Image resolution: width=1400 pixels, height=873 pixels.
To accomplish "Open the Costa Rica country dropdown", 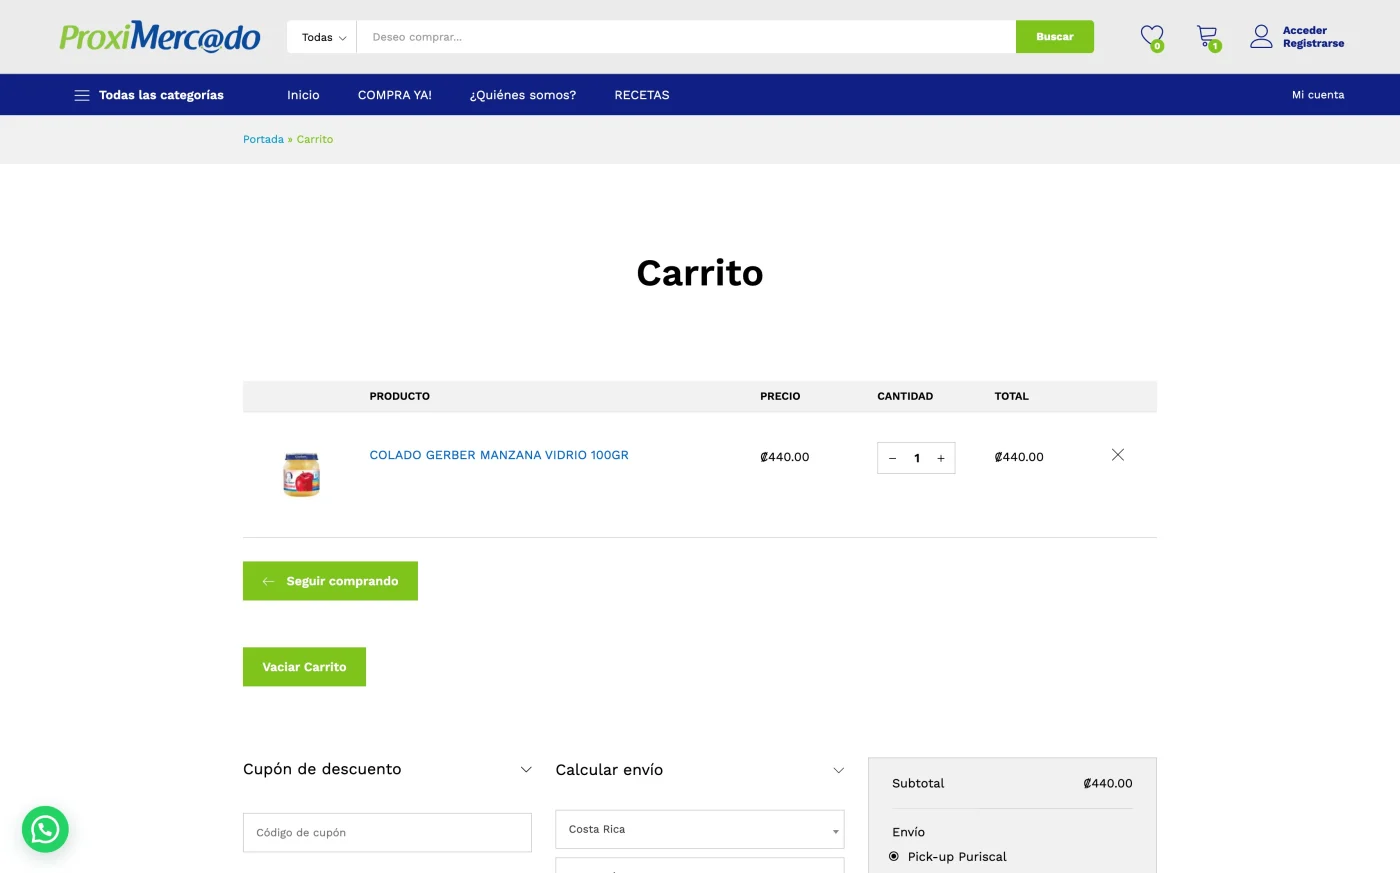I will pos(700,829).
